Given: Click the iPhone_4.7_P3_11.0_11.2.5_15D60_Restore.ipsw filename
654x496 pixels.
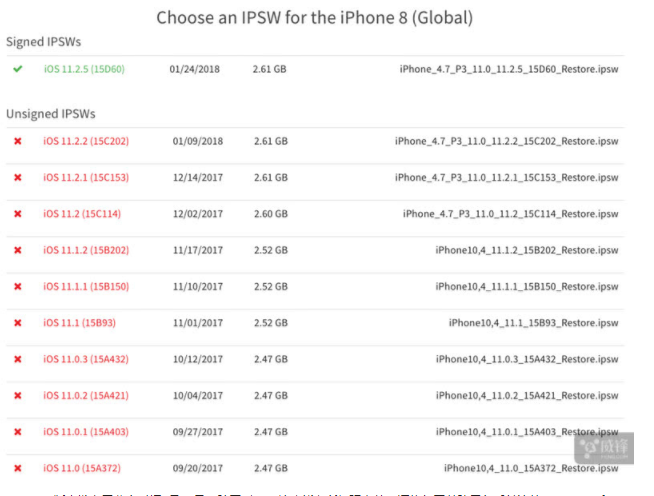Looking at the screenshot, I should click(x=508, y=69).
